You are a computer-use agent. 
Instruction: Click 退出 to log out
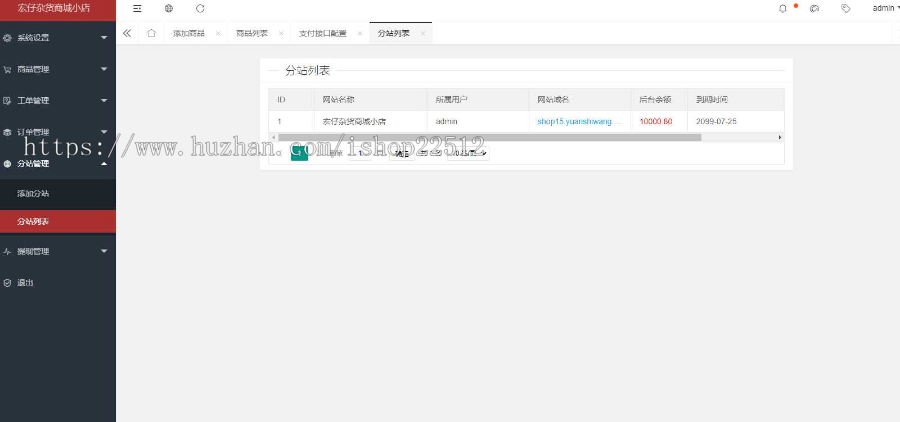pyautogui.click(x=25, y=283)
